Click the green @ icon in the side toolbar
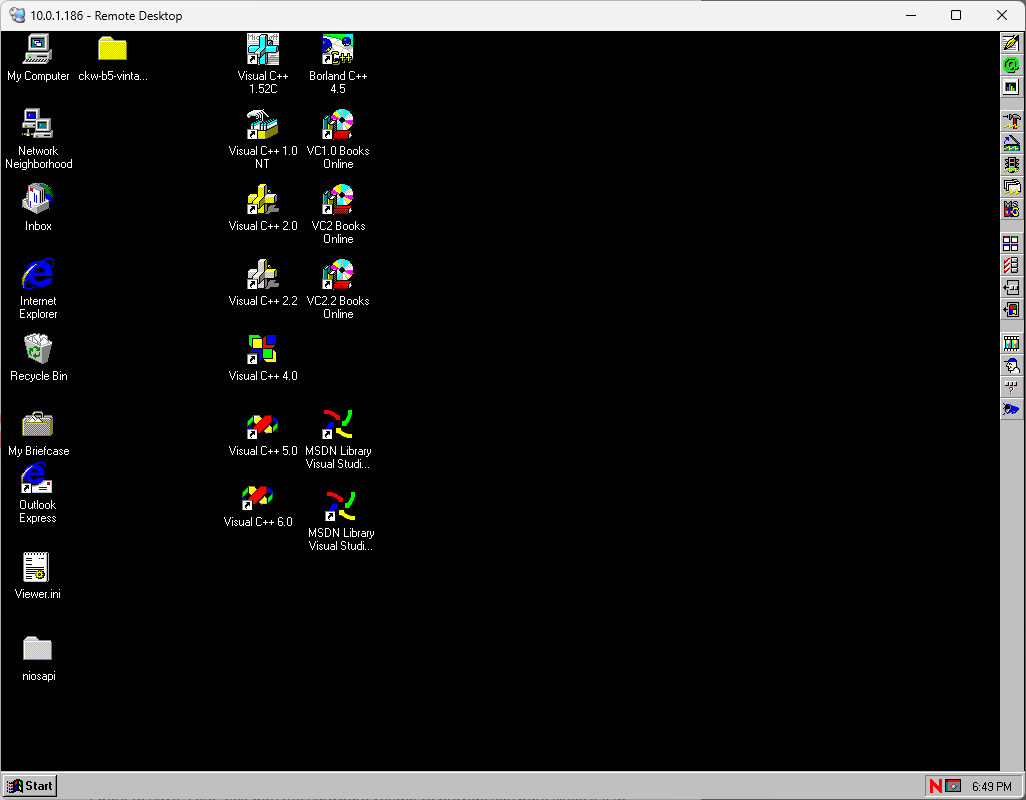This screenshot has width=1026, height=800. pos(1011,65)
